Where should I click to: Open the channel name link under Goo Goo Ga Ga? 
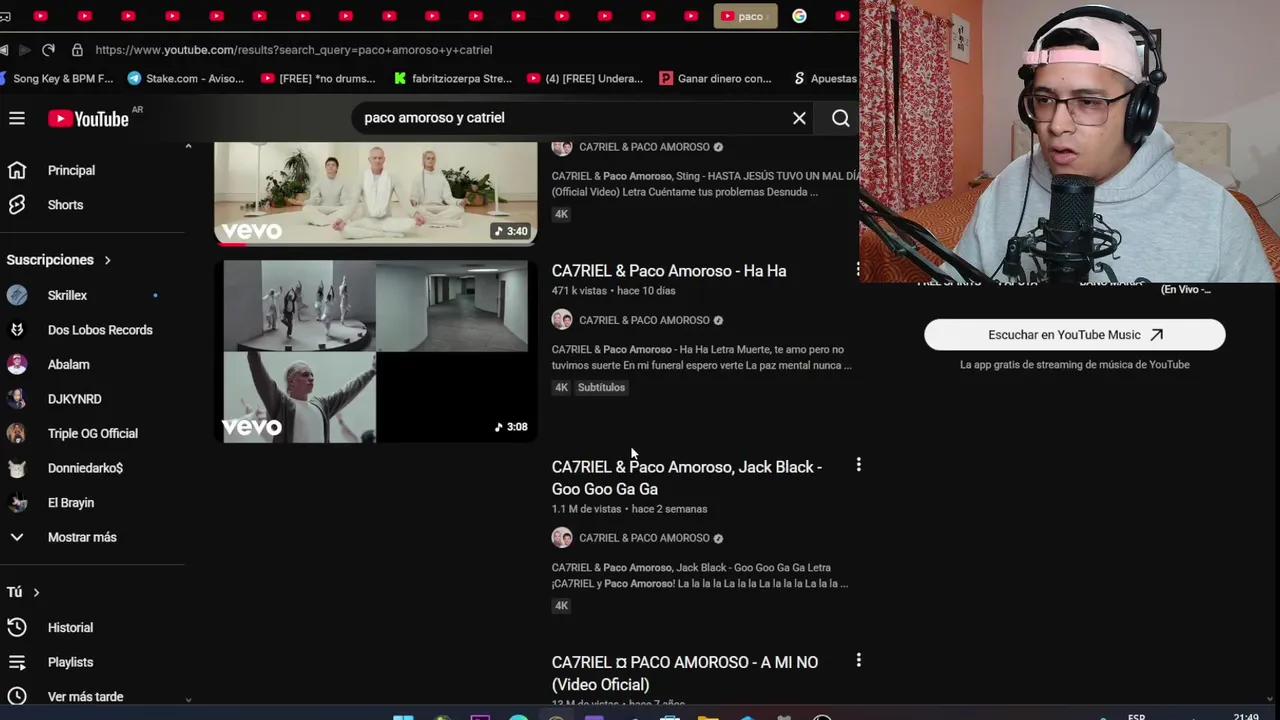click(644, 538)
